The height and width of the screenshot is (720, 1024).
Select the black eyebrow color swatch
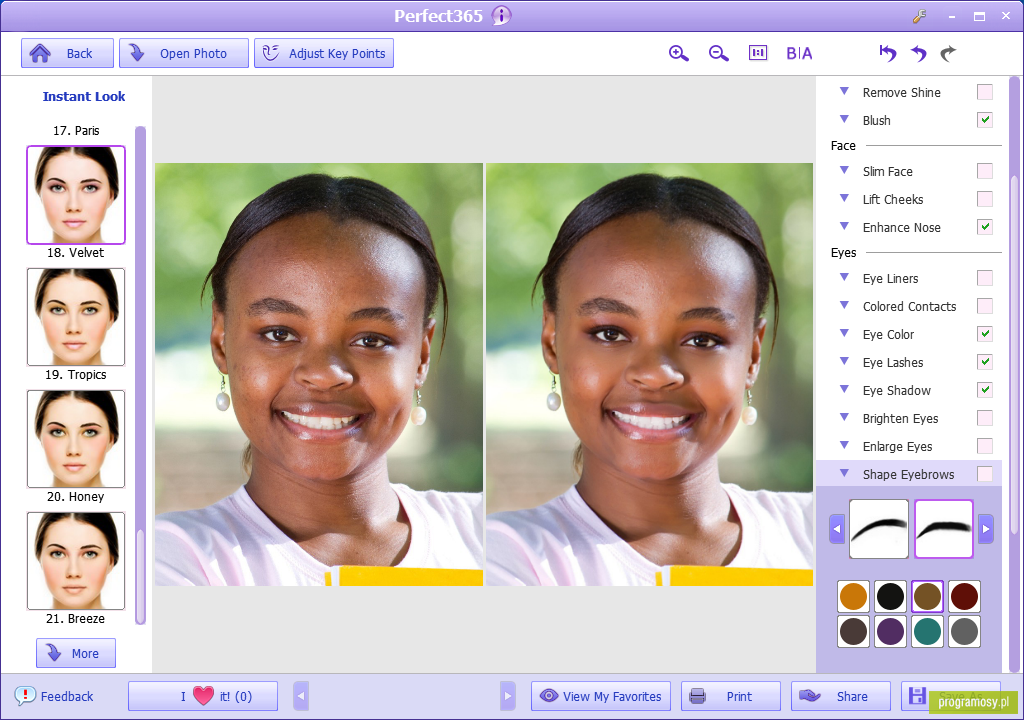[x=890, y=597]
